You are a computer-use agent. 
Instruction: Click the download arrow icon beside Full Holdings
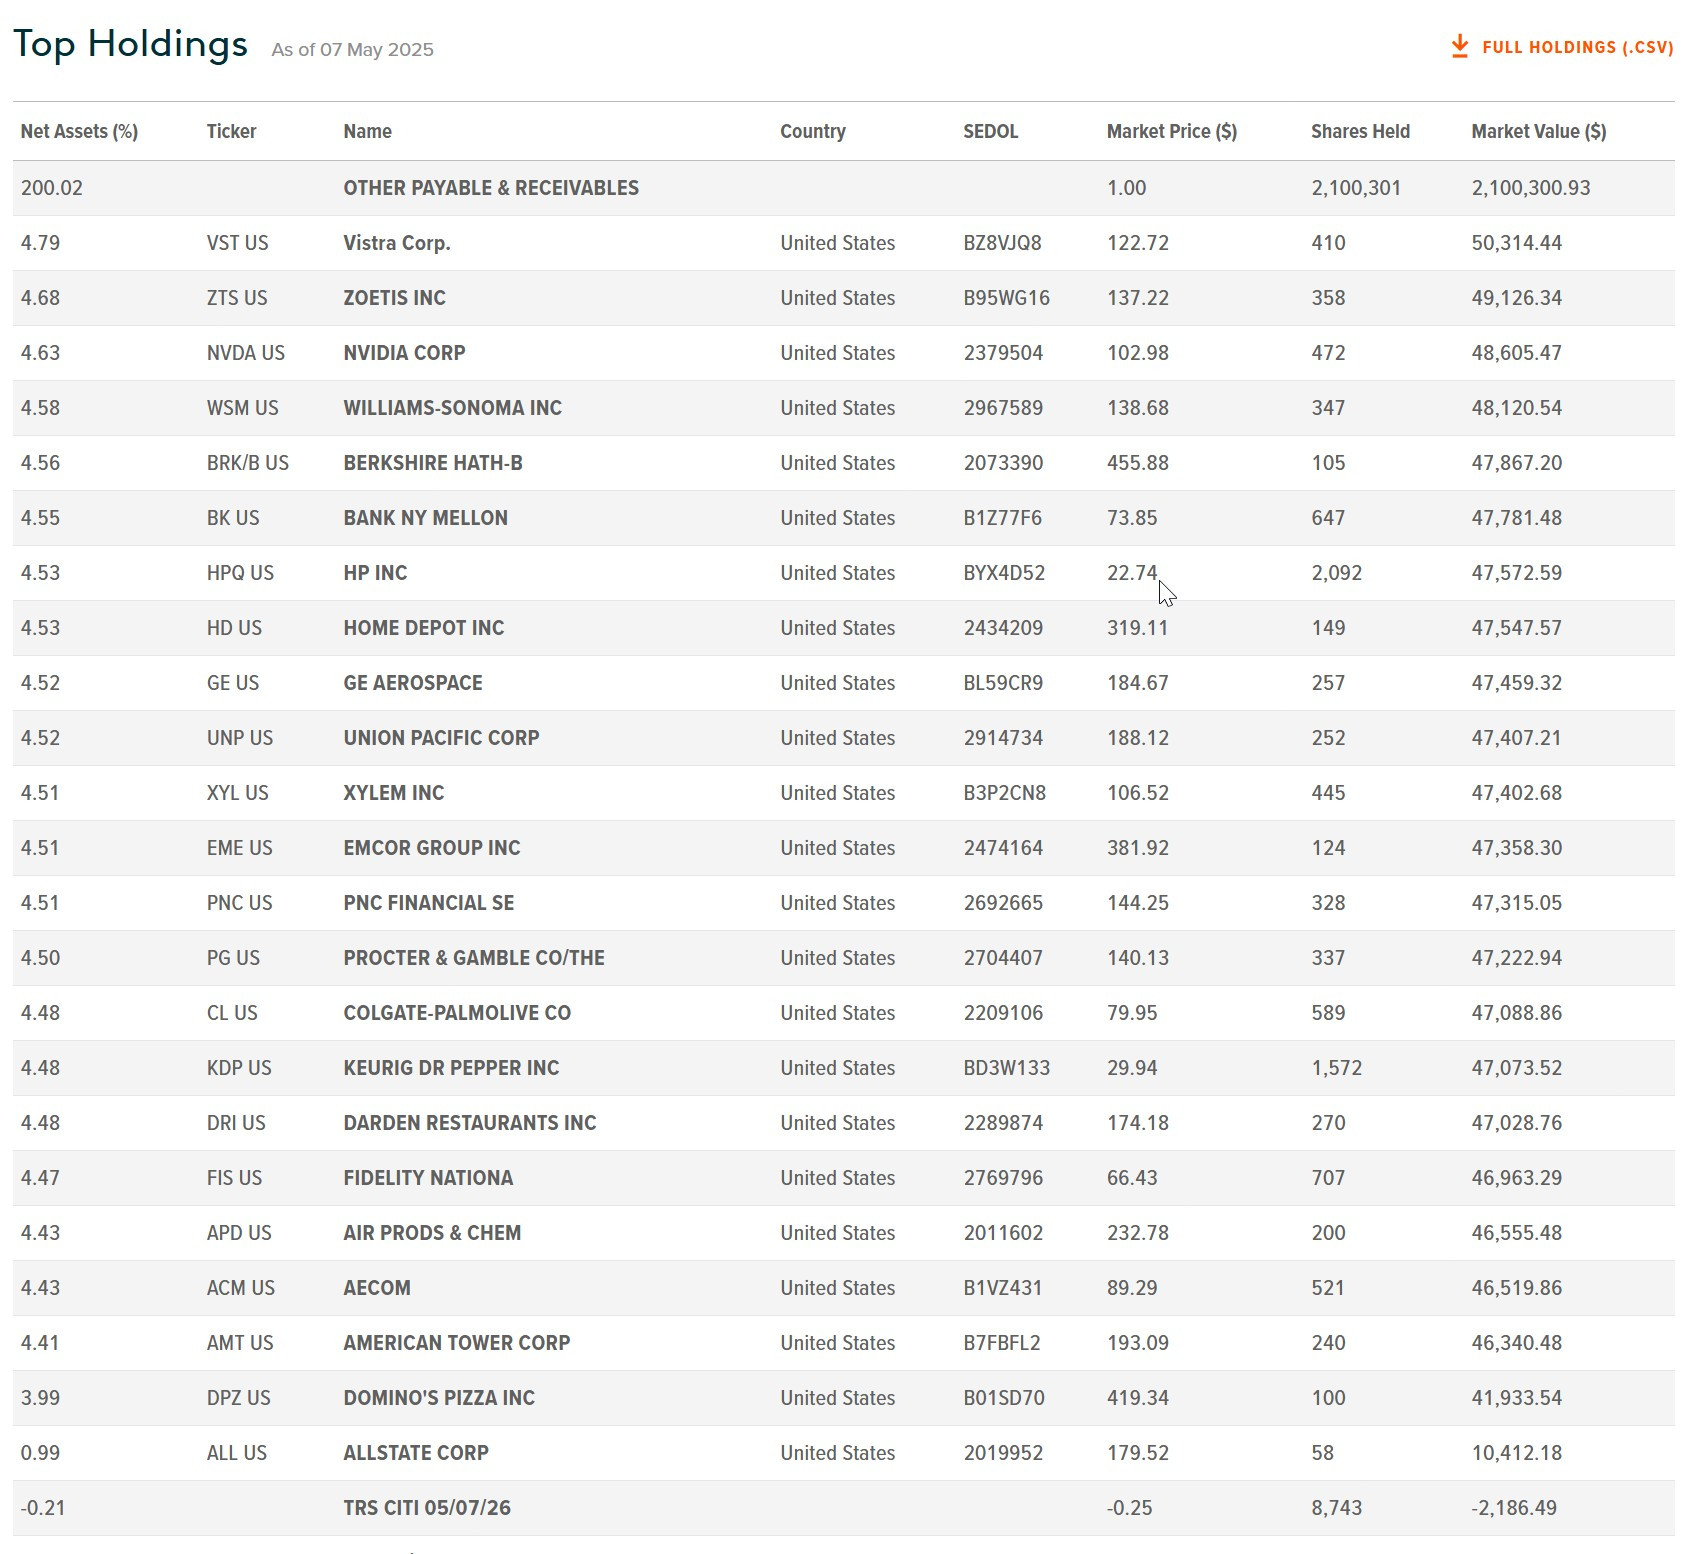click(1460, 46)
